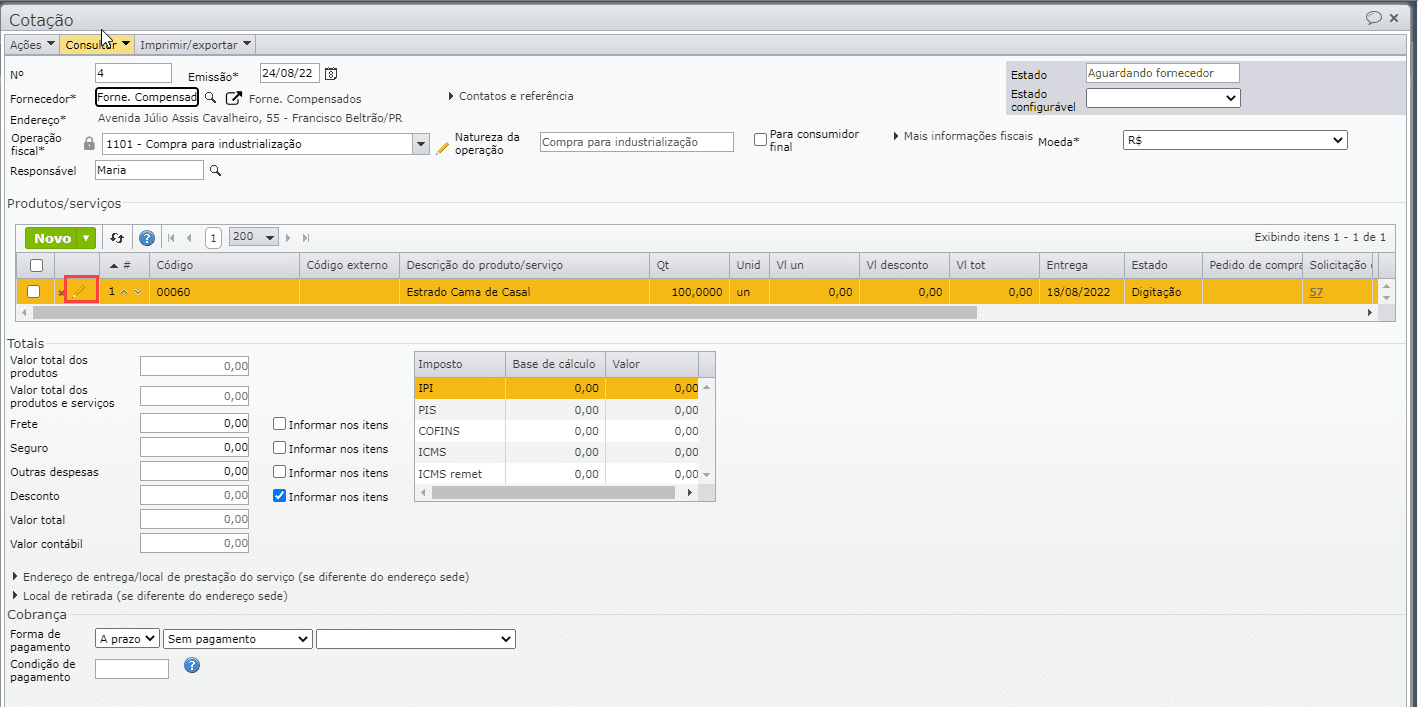Click help icon near Condição de pagamento
1418x707 pixels.
point(192,665)
